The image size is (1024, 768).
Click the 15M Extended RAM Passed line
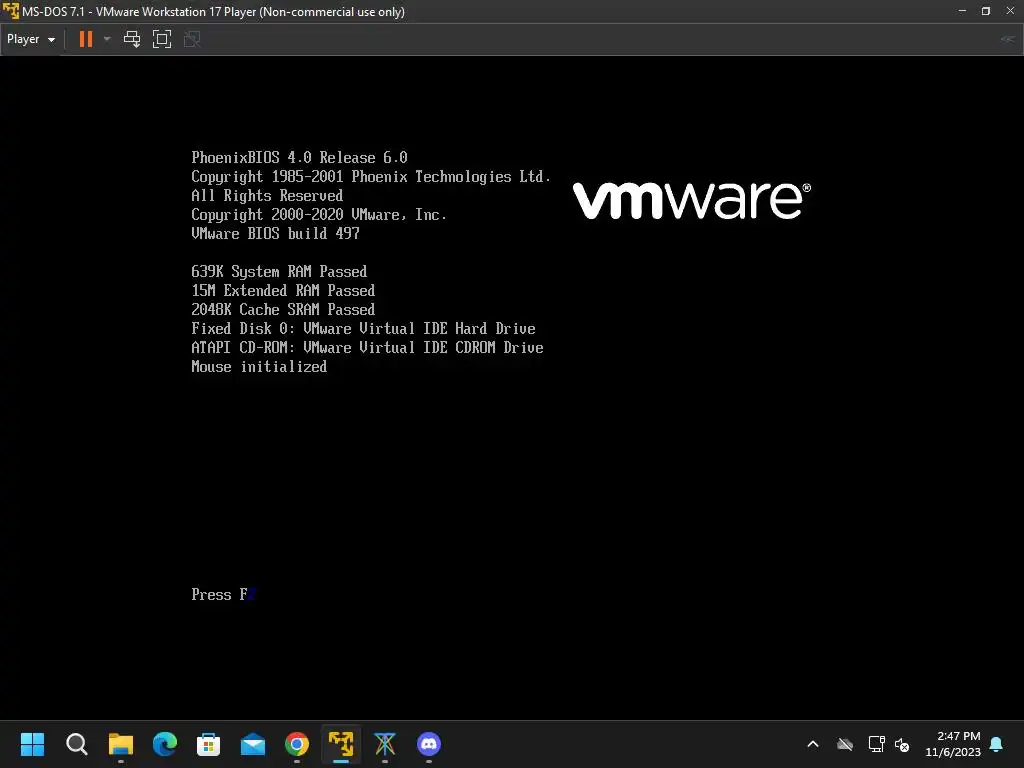[x=283, y=290]
